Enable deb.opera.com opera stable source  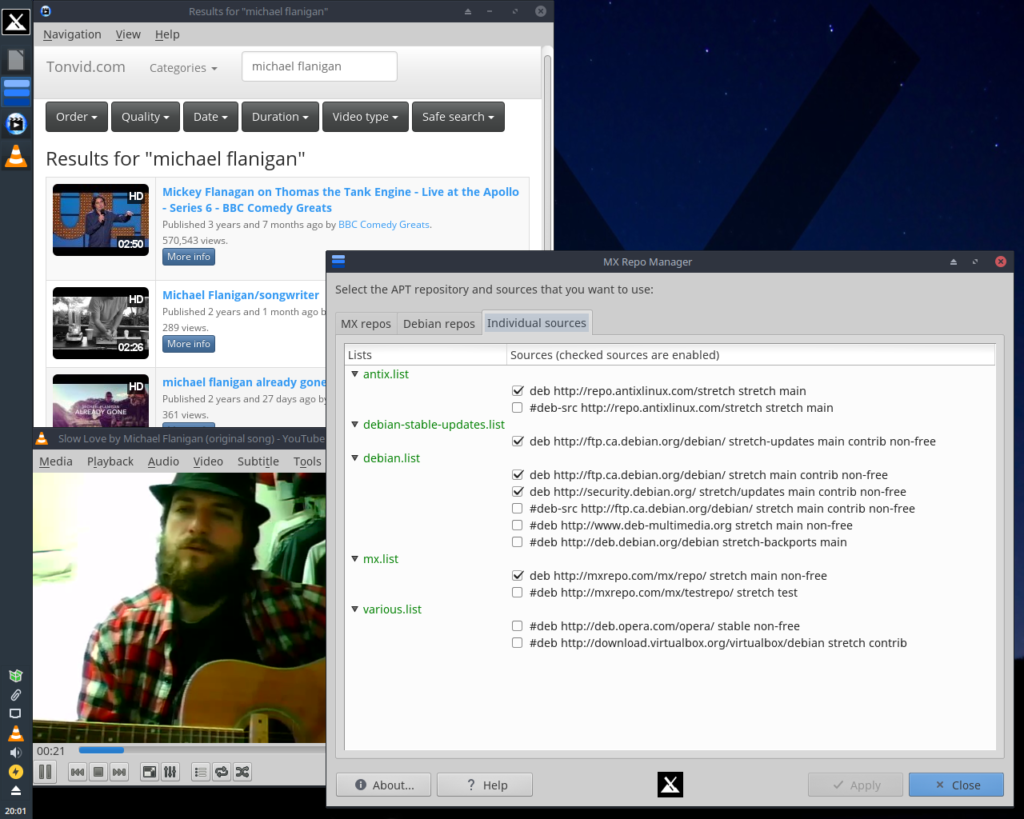tap(517, 626)
